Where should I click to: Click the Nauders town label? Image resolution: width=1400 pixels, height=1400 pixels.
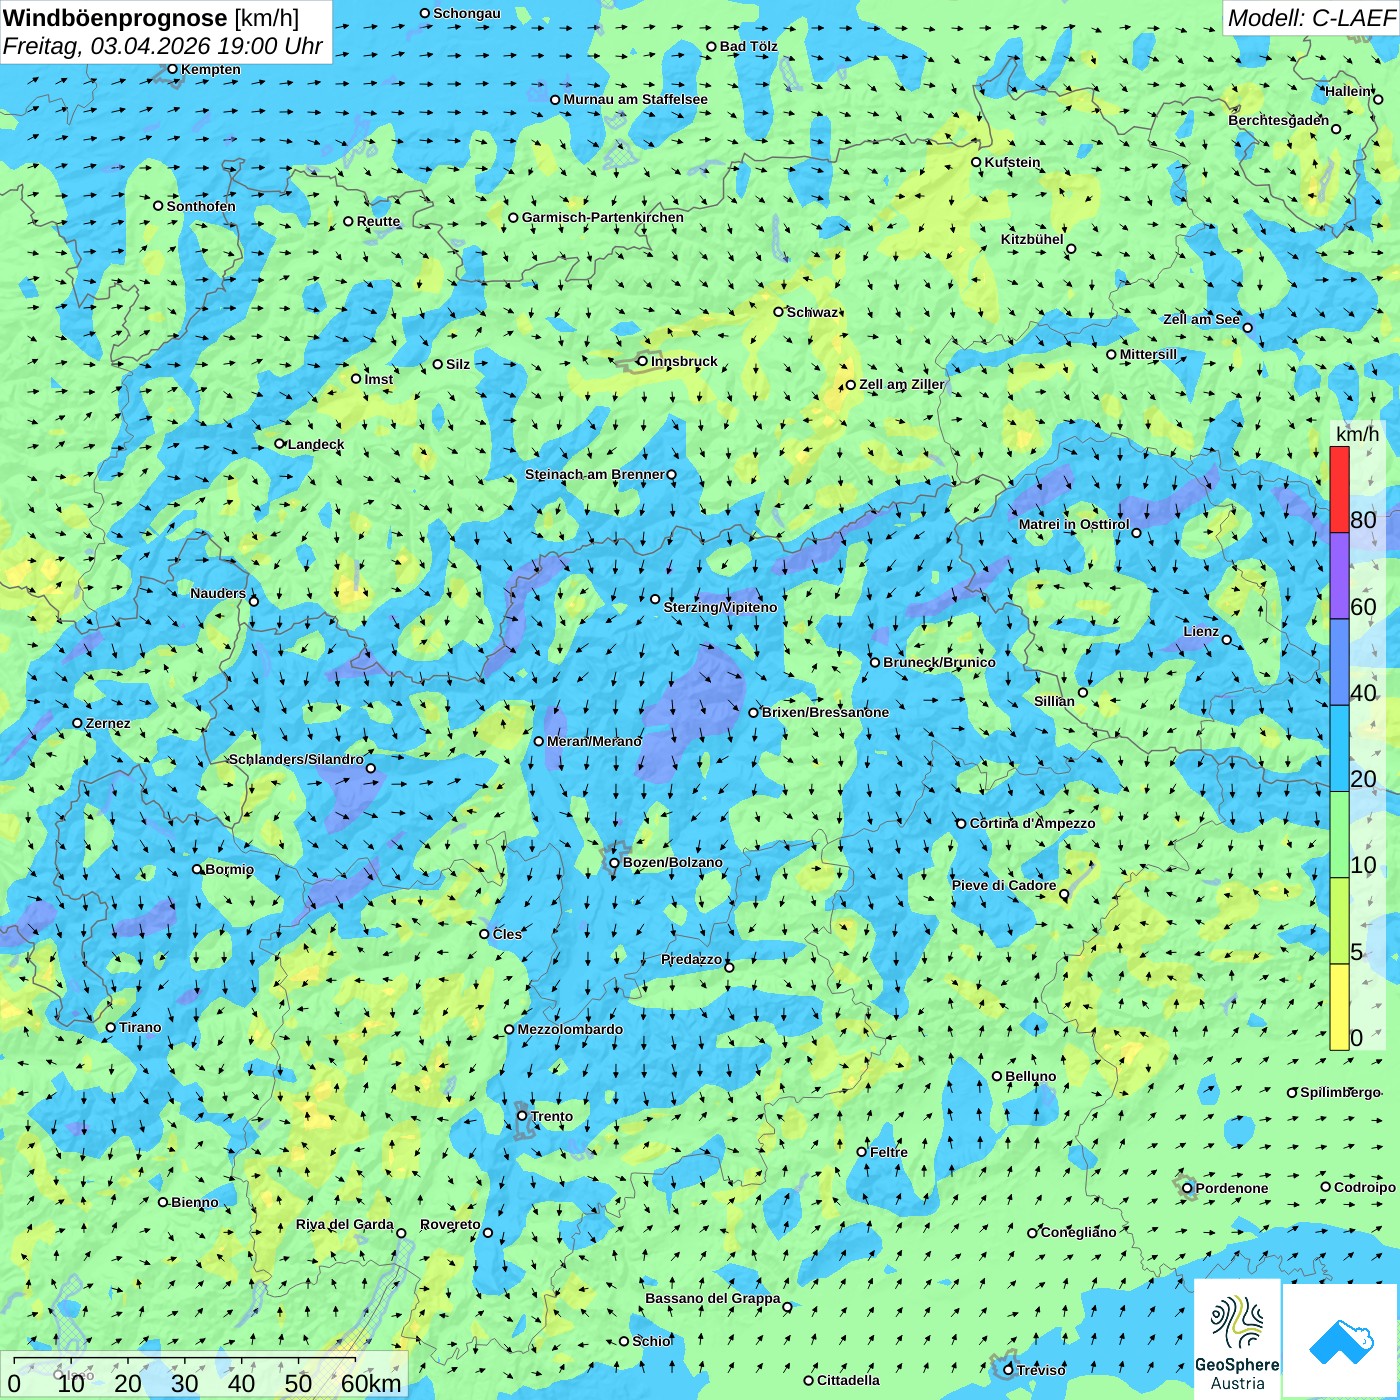218,593
